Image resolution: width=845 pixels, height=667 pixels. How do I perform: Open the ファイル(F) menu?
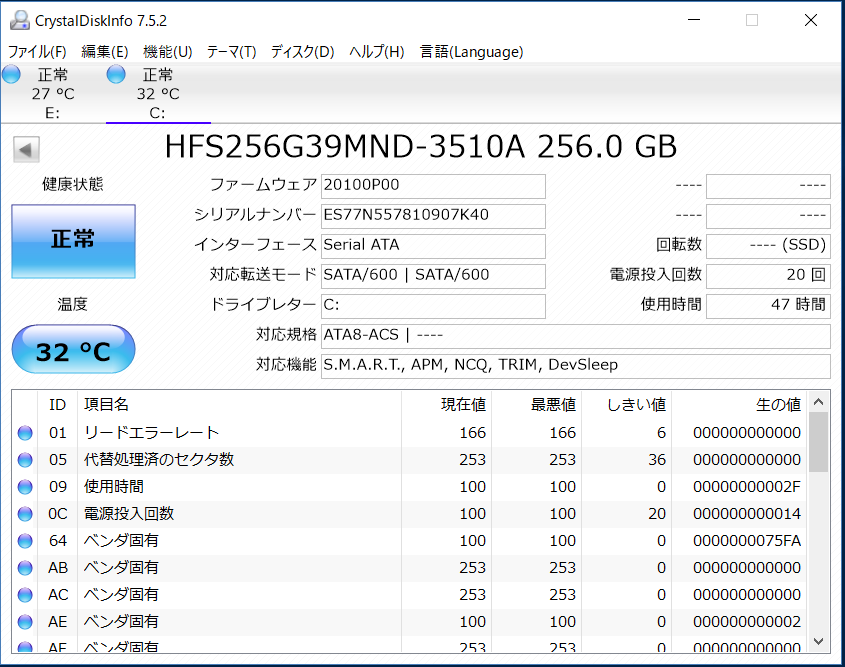(37, 52)
